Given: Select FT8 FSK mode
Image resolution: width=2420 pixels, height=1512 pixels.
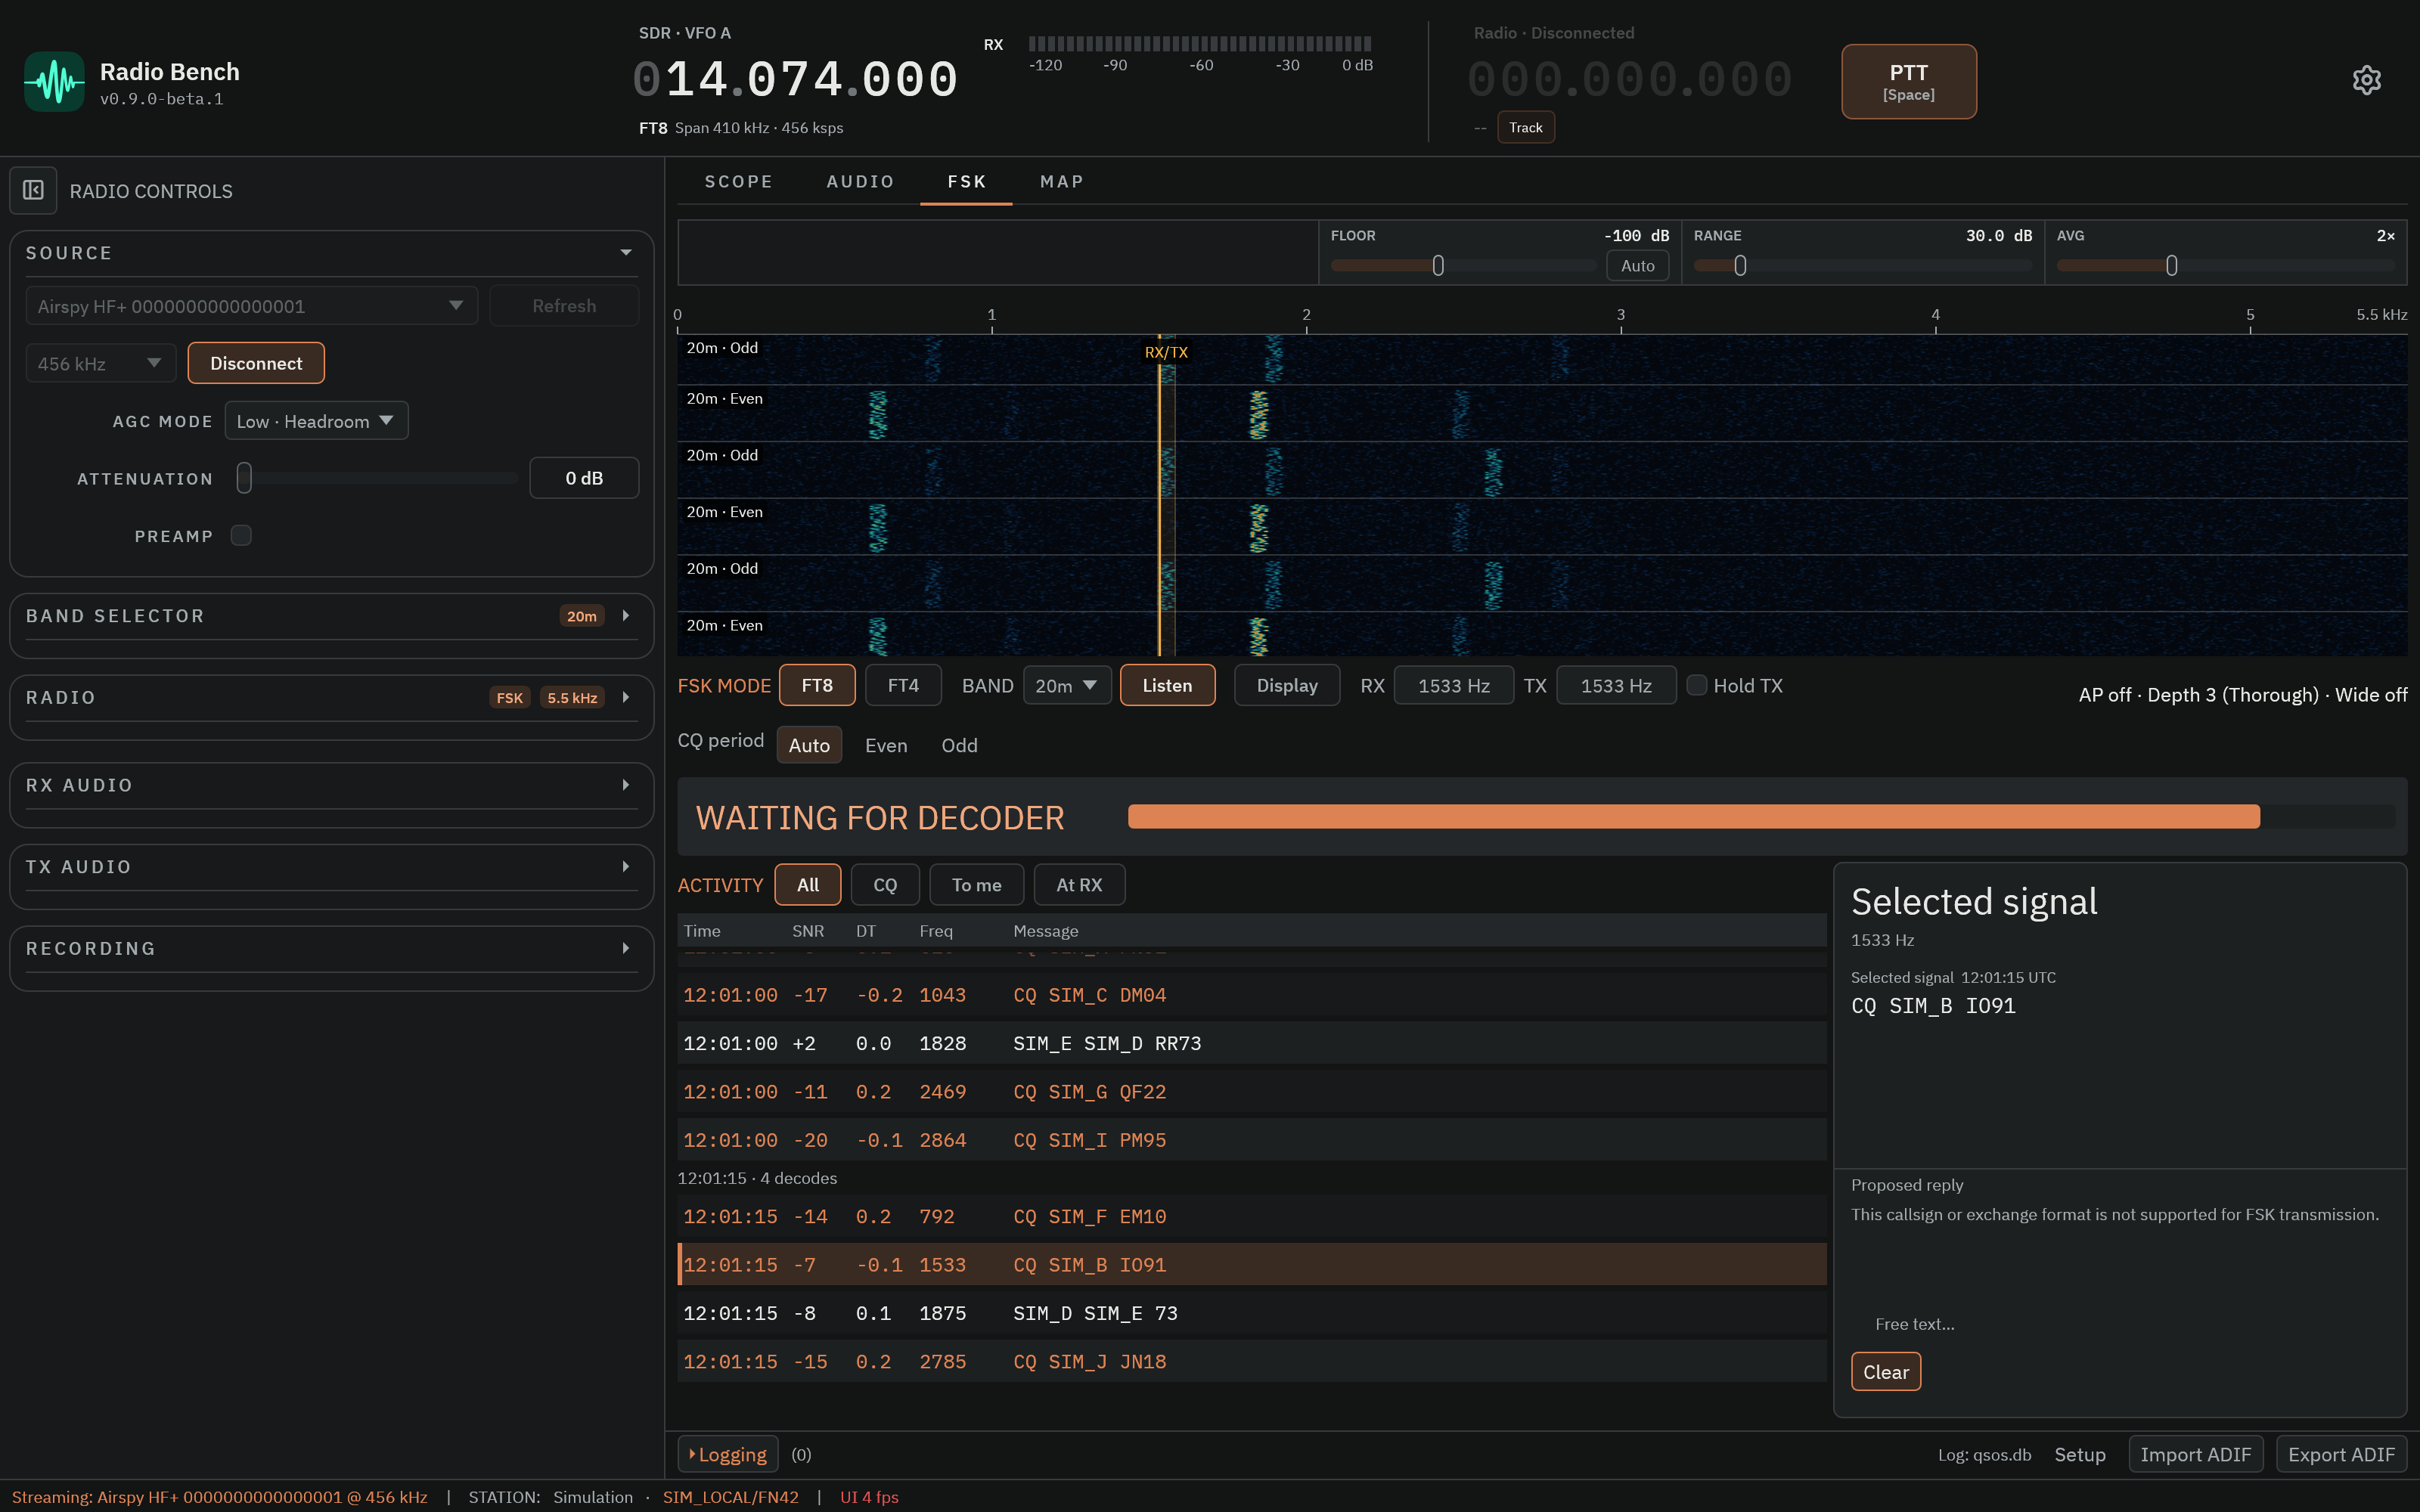Looking at the screenshot, I should pos(817,685).
